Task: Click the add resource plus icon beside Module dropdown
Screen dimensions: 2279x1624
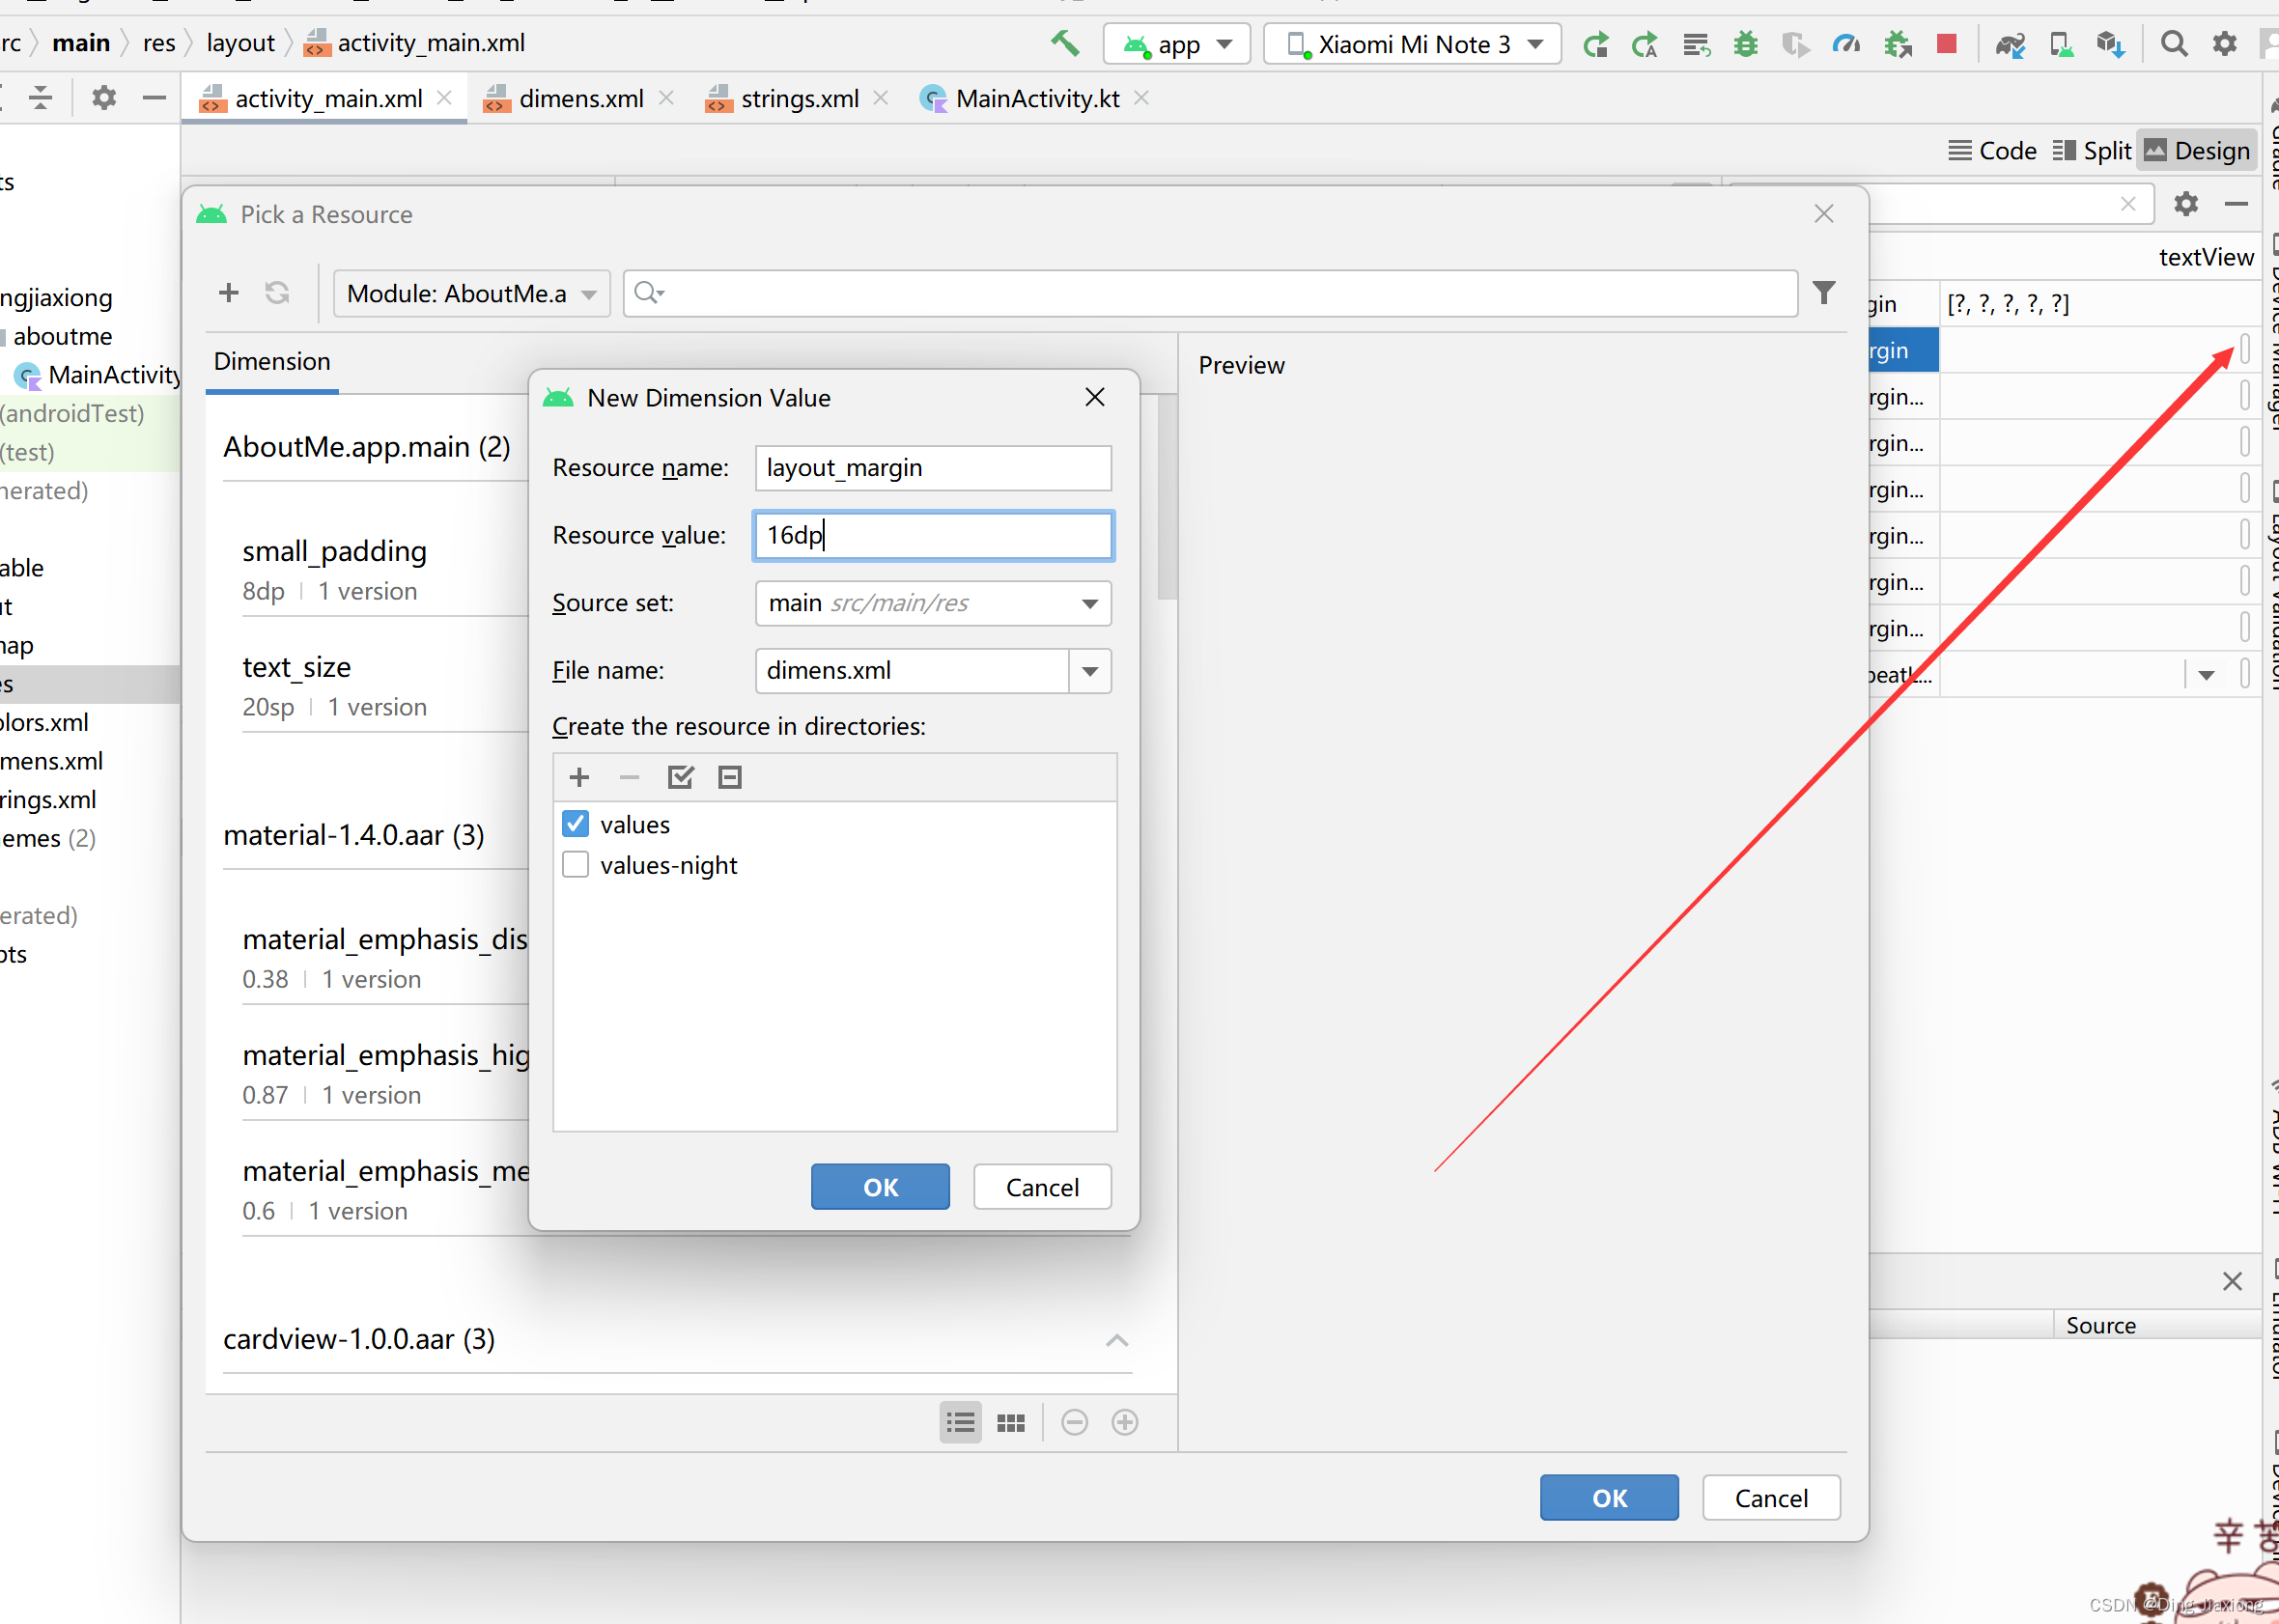Action: (x=229, y=292)
